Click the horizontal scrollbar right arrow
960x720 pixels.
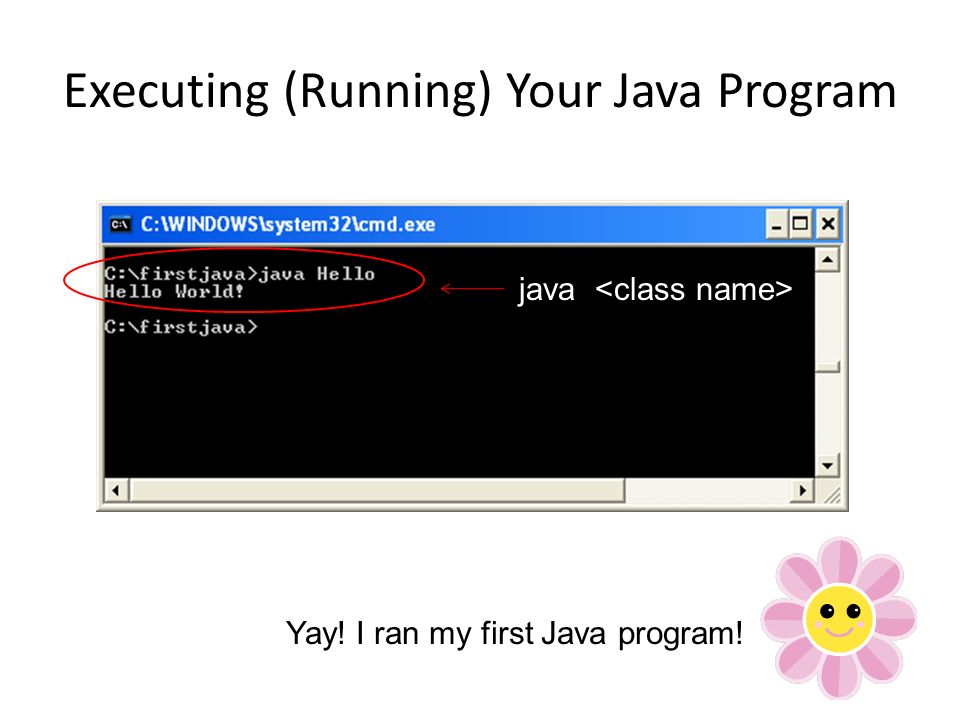pyautogui.click(x=803, y=490)
